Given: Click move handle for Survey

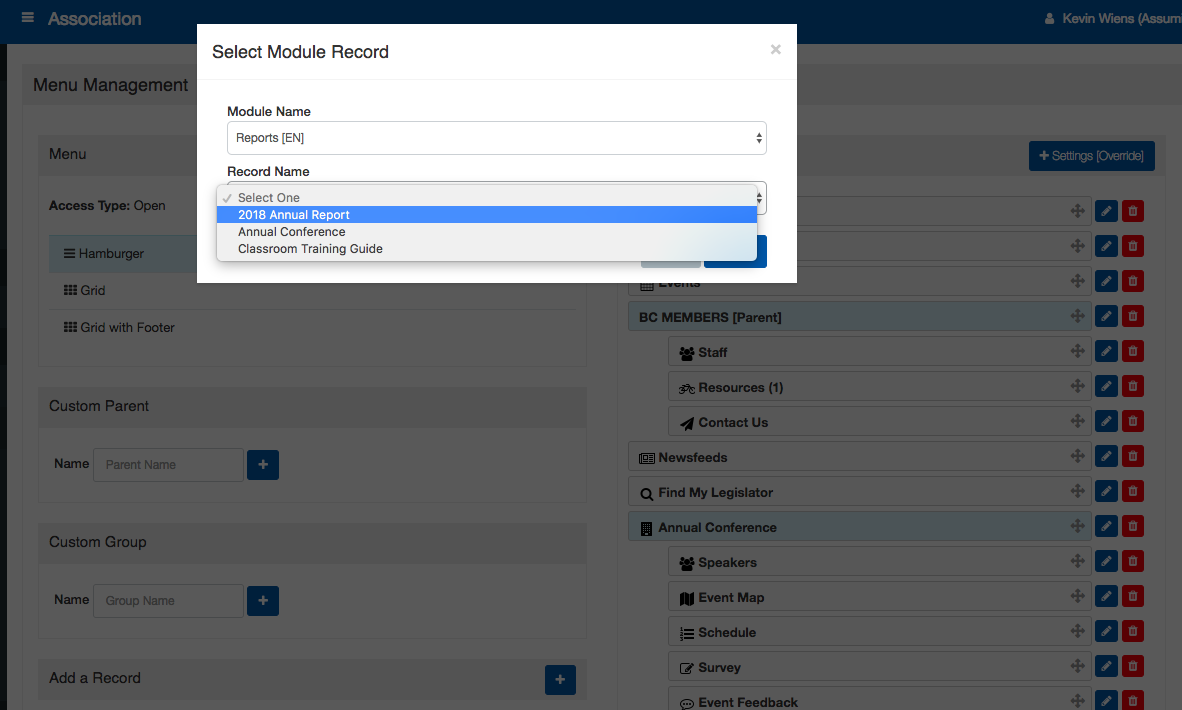Looking at the screenshot, I should (x=1077, y=666).
